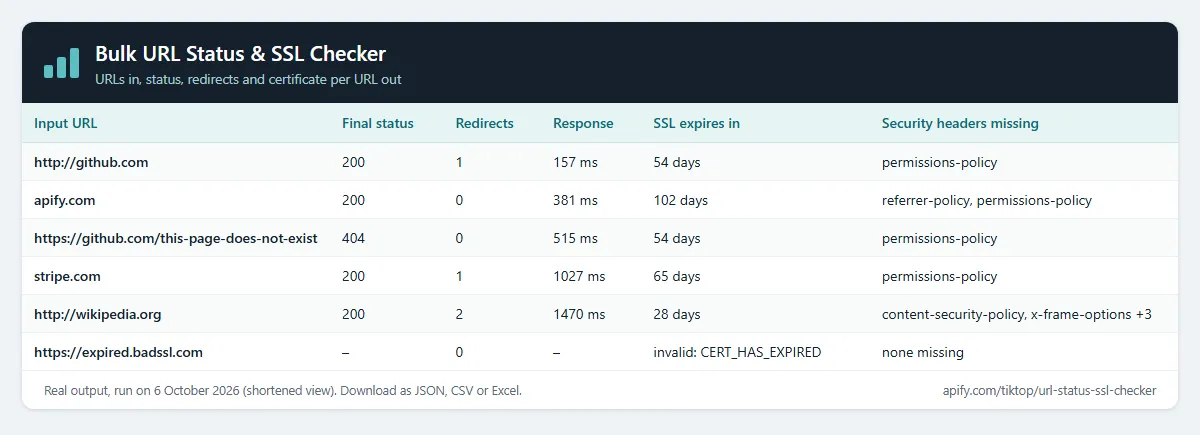The height and width of the screenshot is (435, 1200).
Task: Click the stripe.com permissions-policy cell
Action: (x=940, y=276)
